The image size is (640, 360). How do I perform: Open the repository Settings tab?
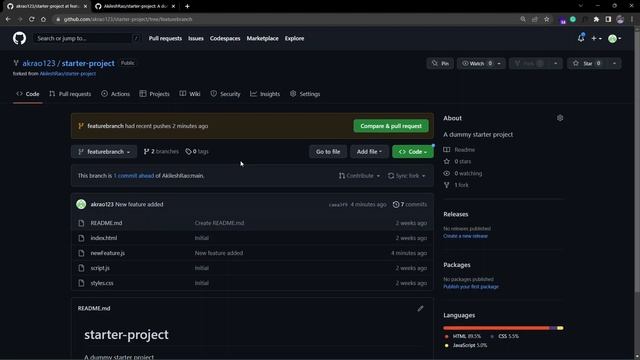305,94
